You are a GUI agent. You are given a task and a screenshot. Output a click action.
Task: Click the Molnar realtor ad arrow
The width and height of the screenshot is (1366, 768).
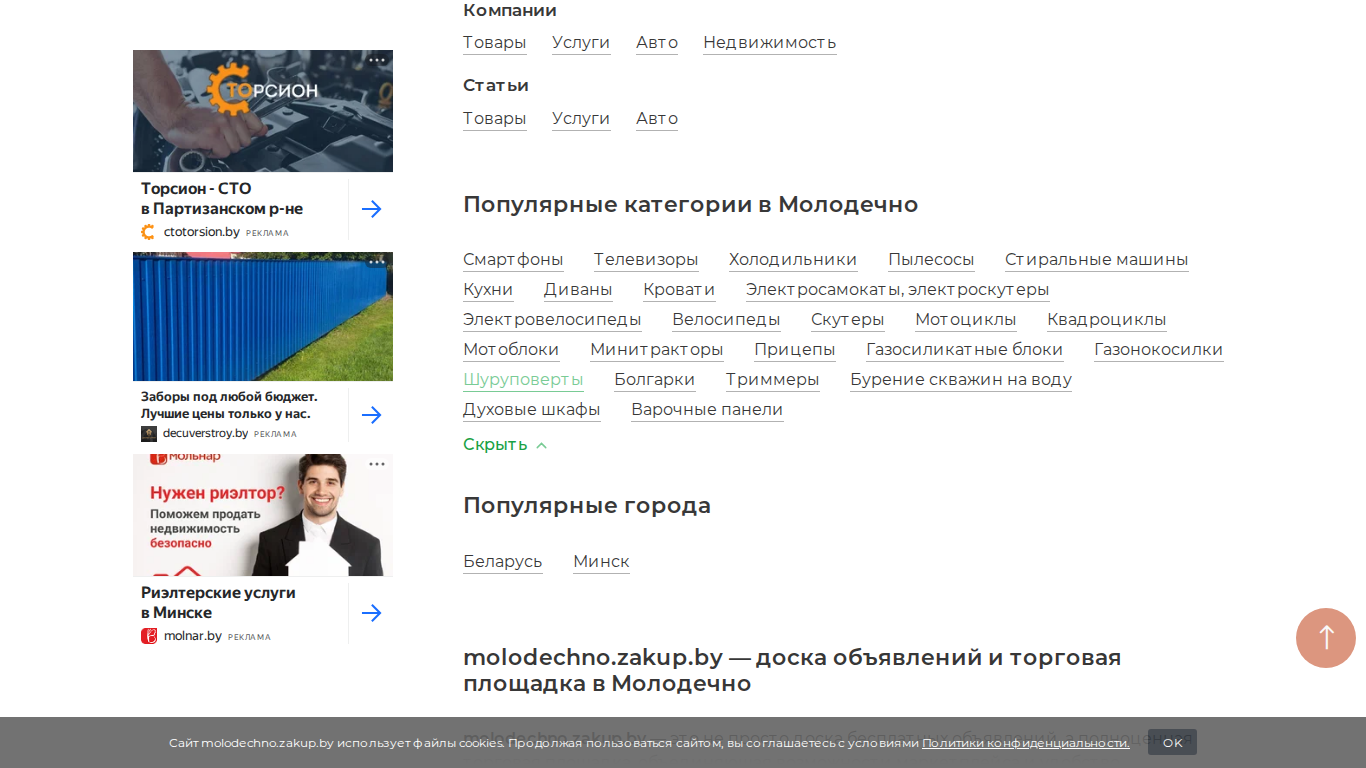coord(371,613)
